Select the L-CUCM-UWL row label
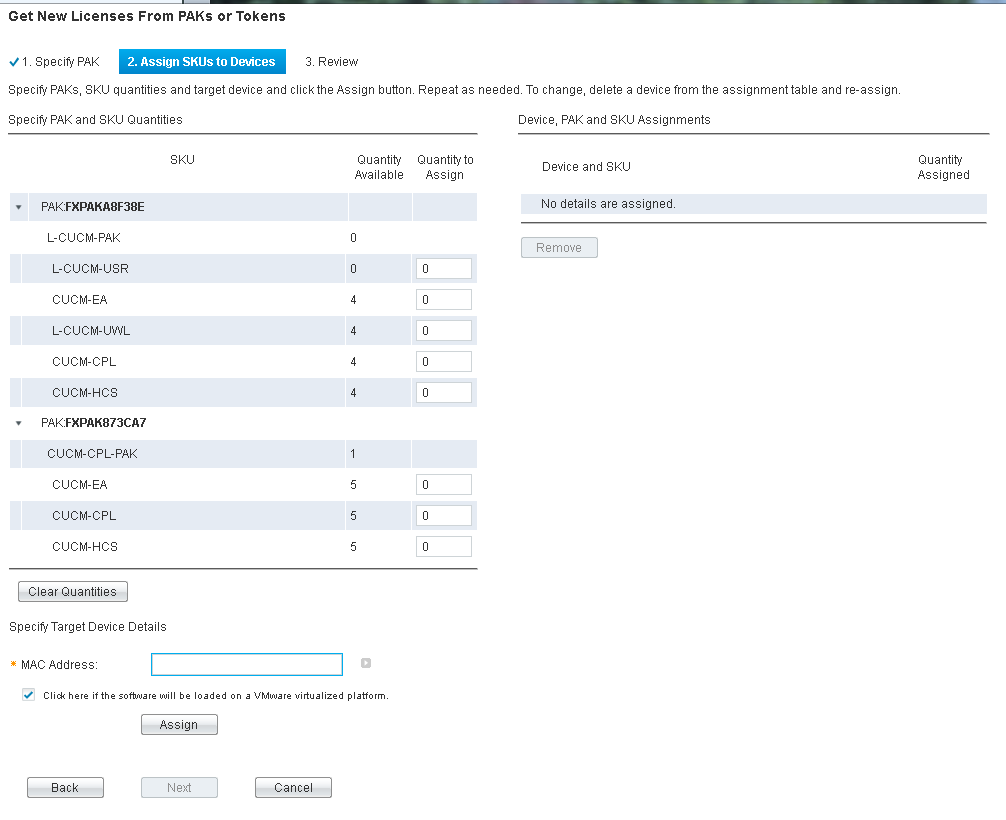 (91, 330)
